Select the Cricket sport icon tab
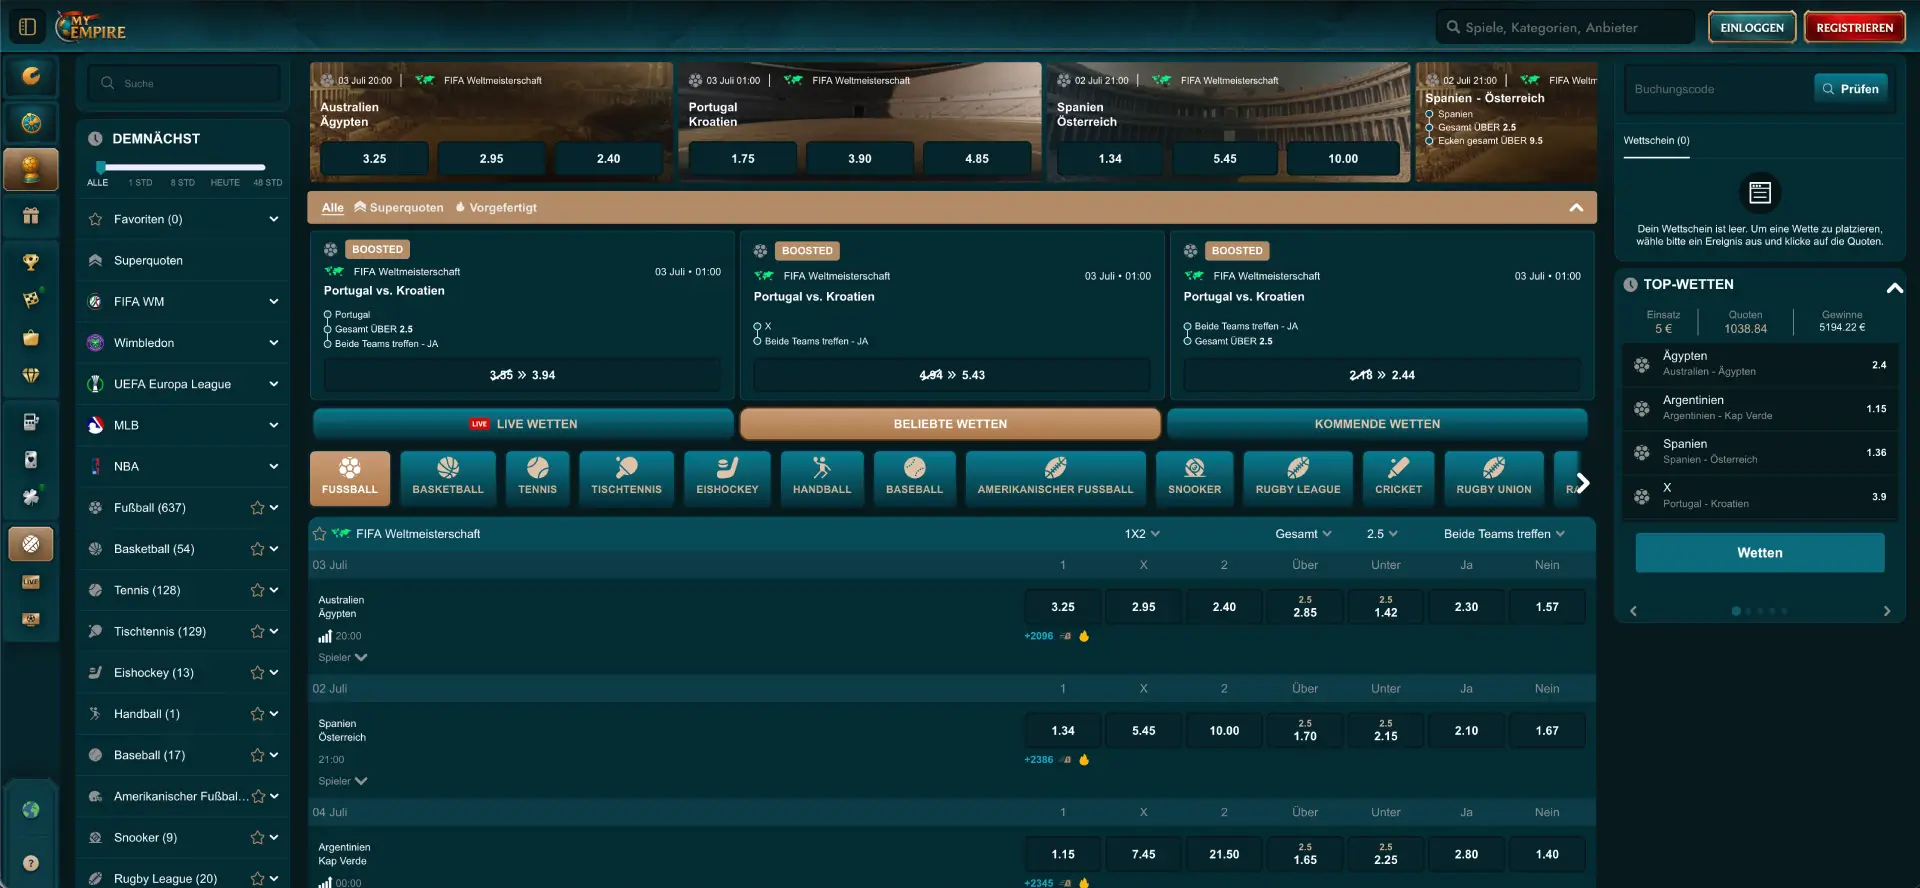Viewport: 1920px width, 888px height. 1398,478
